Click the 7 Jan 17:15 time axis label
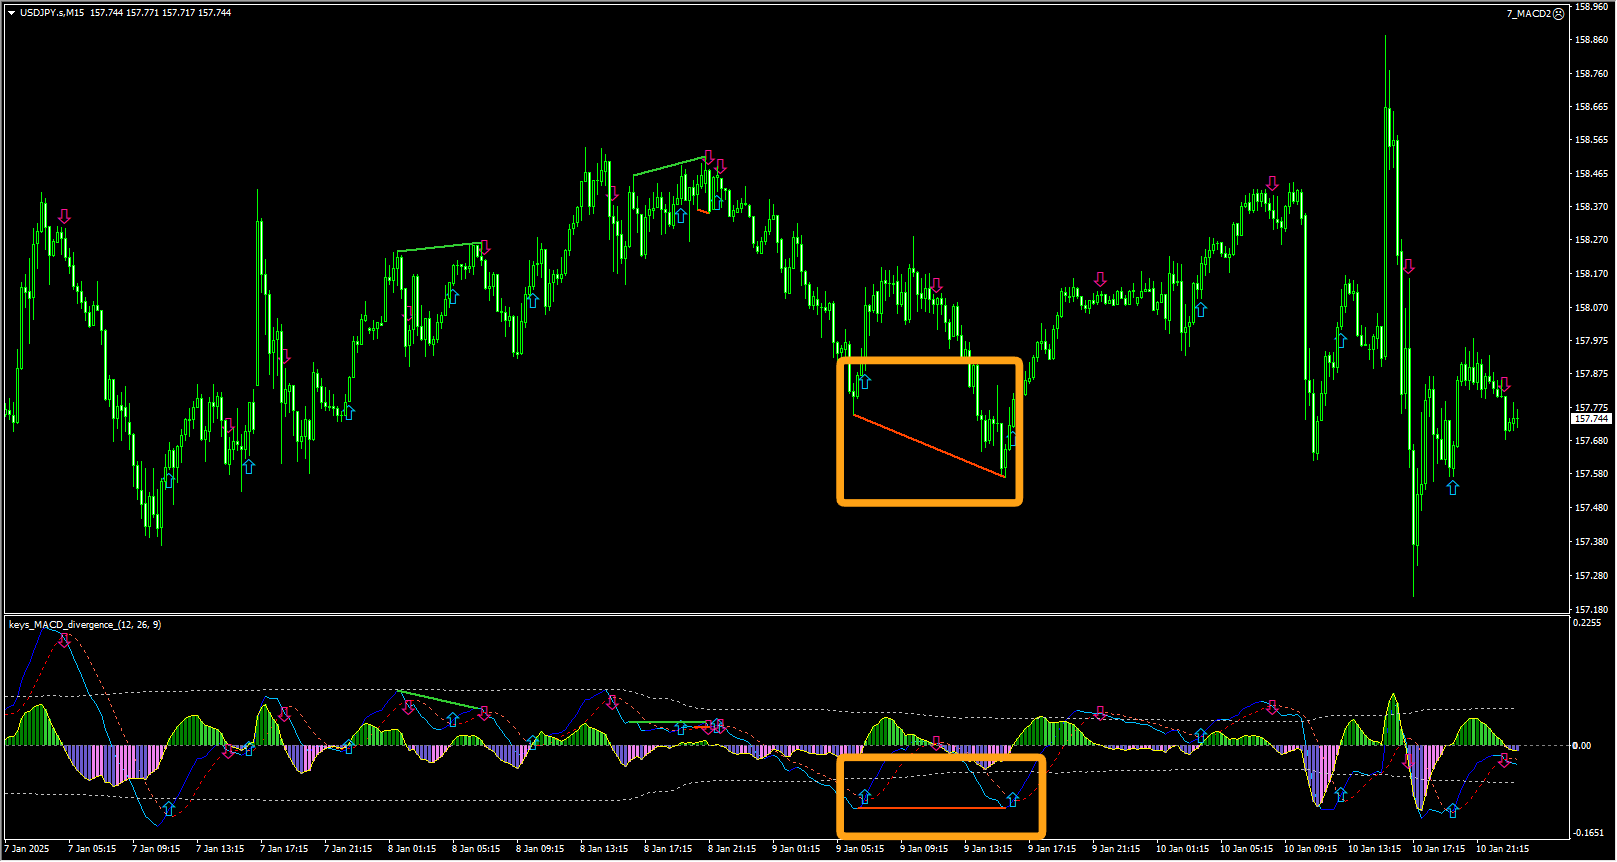Image resolution: width=1617 pixels, height=862 pixels. point(284,849)
